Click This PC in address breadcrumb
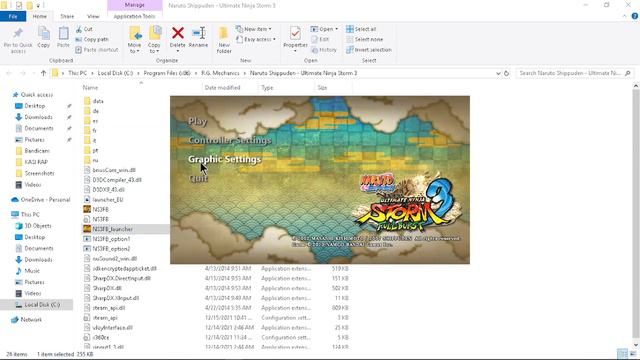This screenshot has height=360, width=640. point(78,73)
